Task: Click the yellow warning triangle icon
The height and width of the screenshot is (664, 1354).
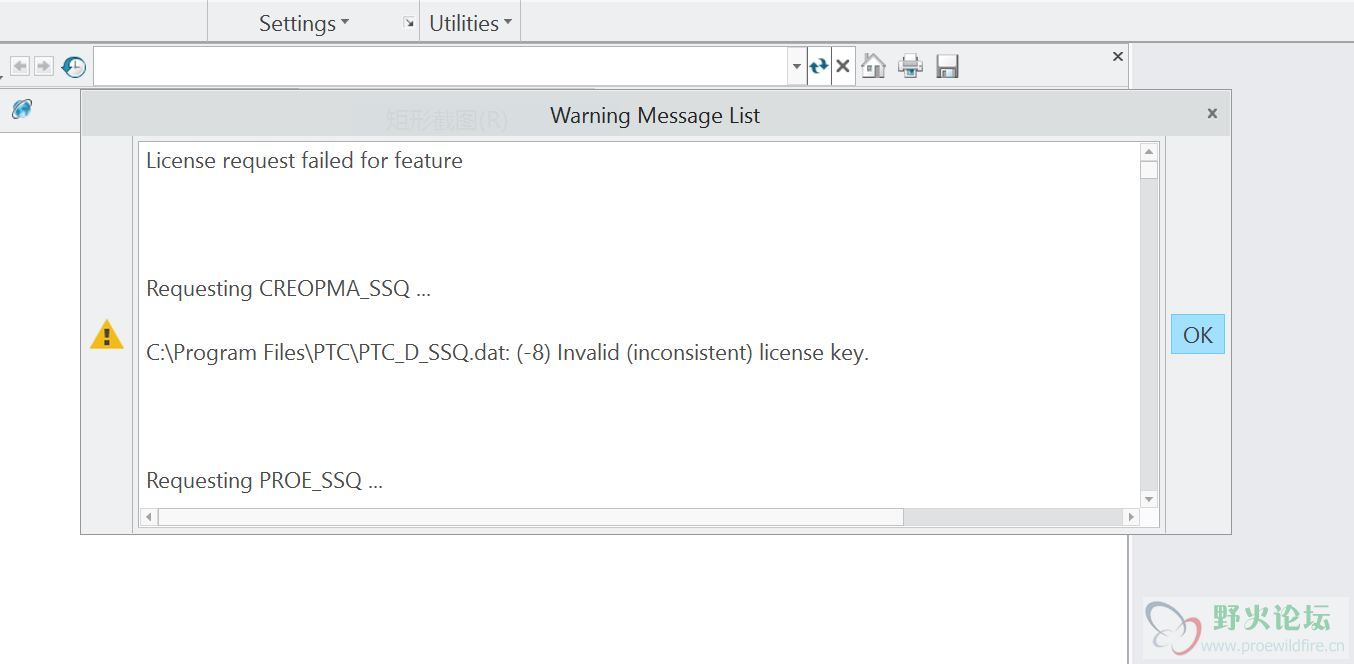Action: tap(107, 334)
